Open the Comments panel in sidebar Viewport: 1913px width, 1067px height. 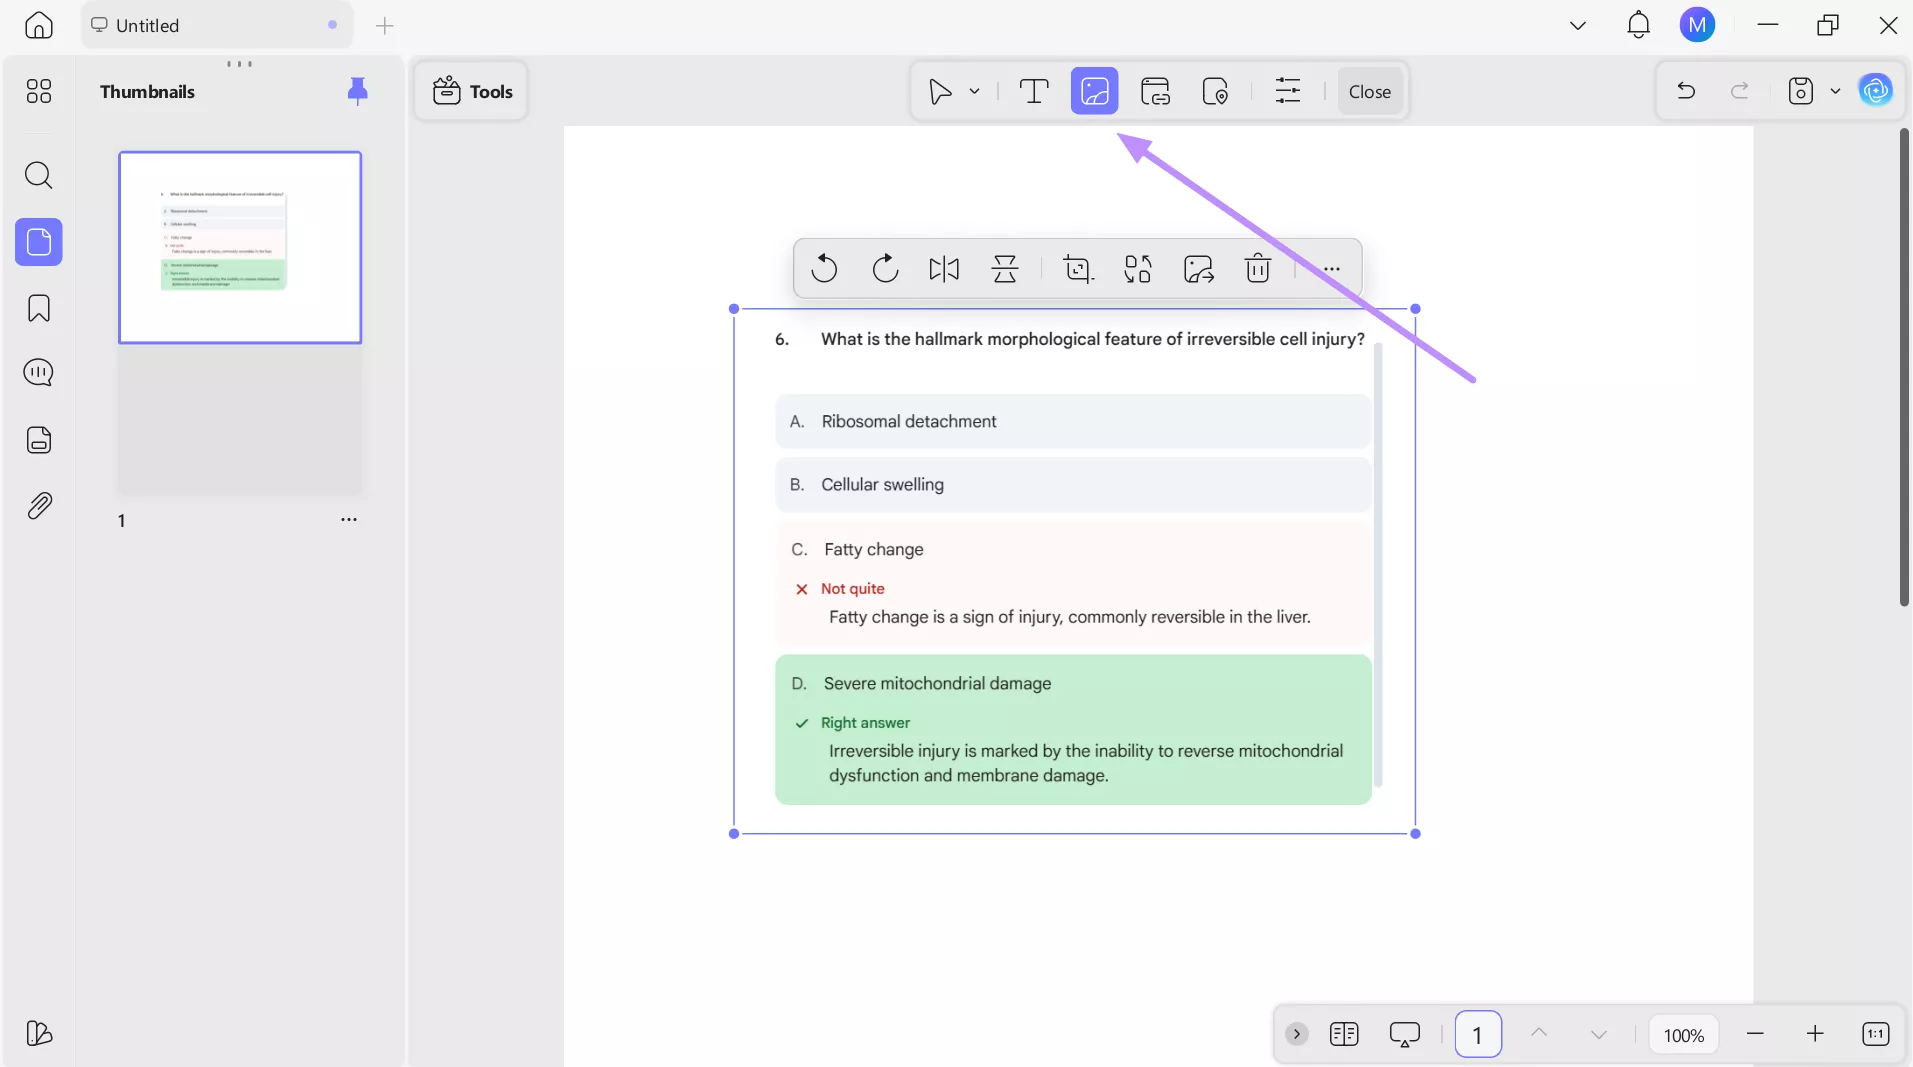click(39, 373)
